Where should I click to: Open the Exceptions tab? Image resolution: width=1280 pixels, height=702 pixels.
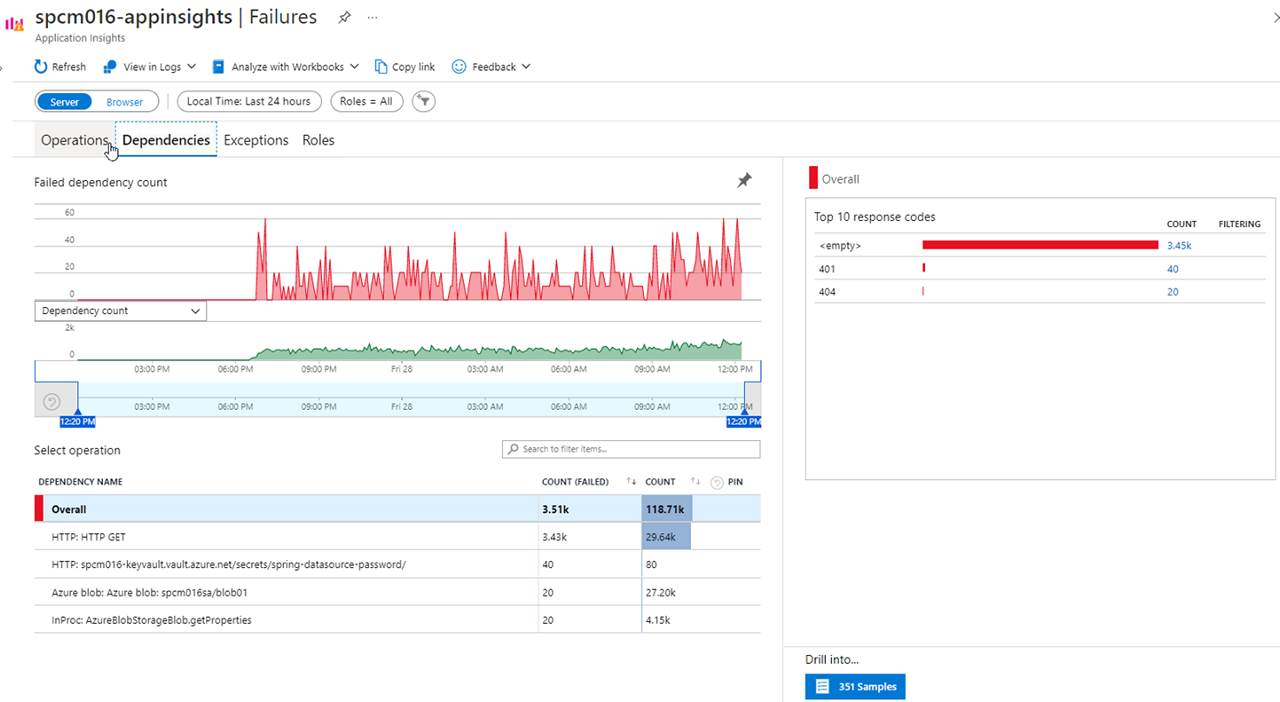point(256,140)
